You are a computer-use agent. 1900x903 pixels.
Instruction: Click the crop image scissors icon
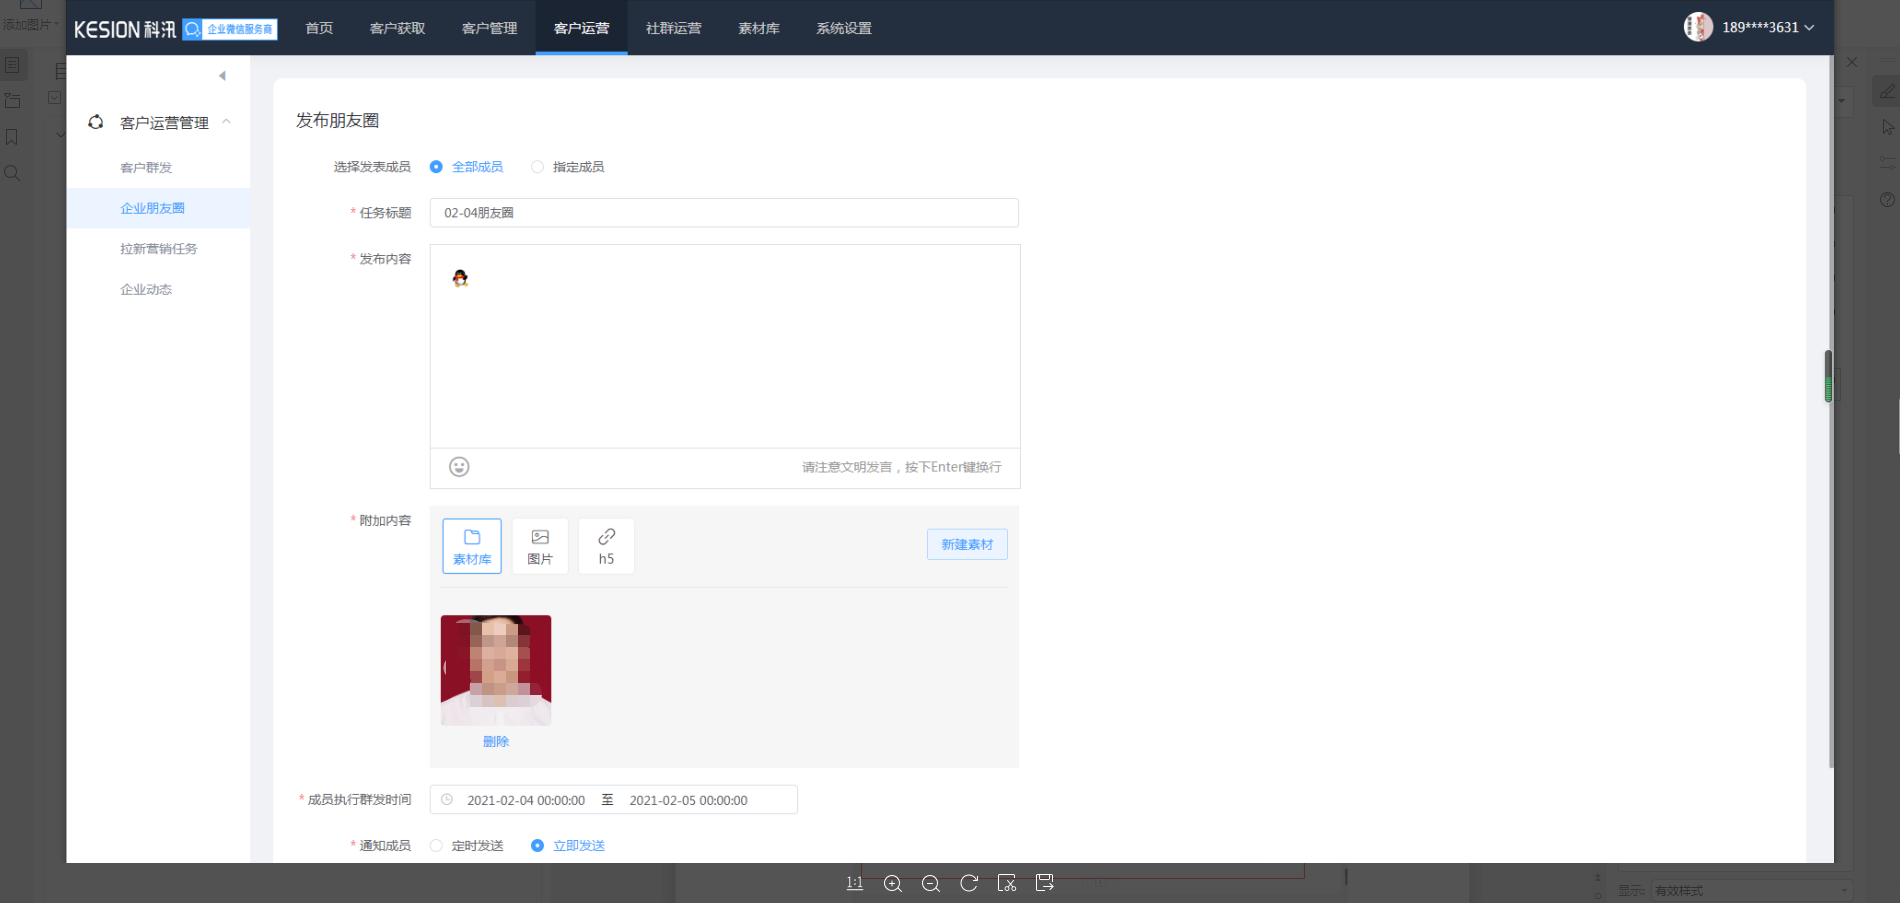1006,883
